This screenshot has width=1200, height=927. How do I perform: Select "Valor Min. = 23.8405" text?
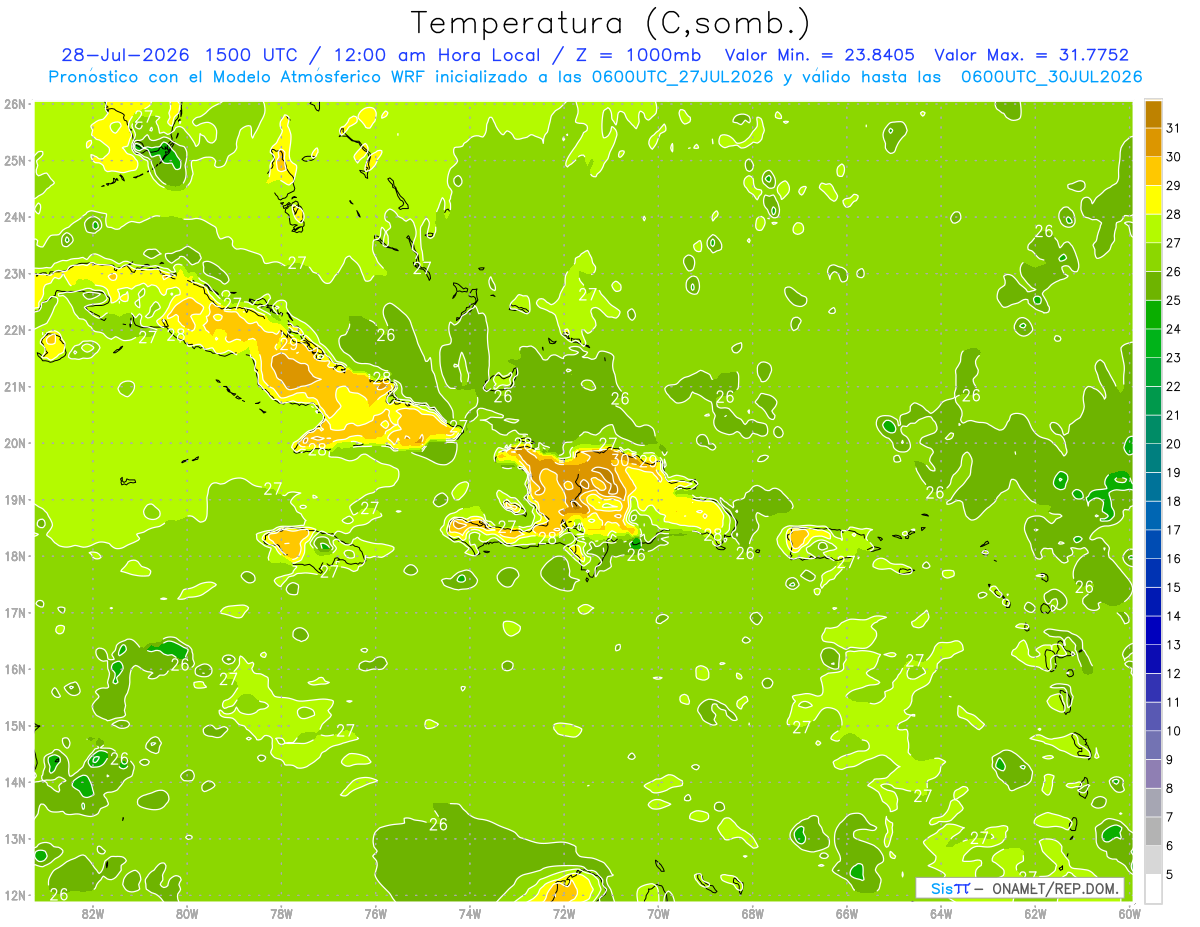pyautogui.click(x=820, y=55)
